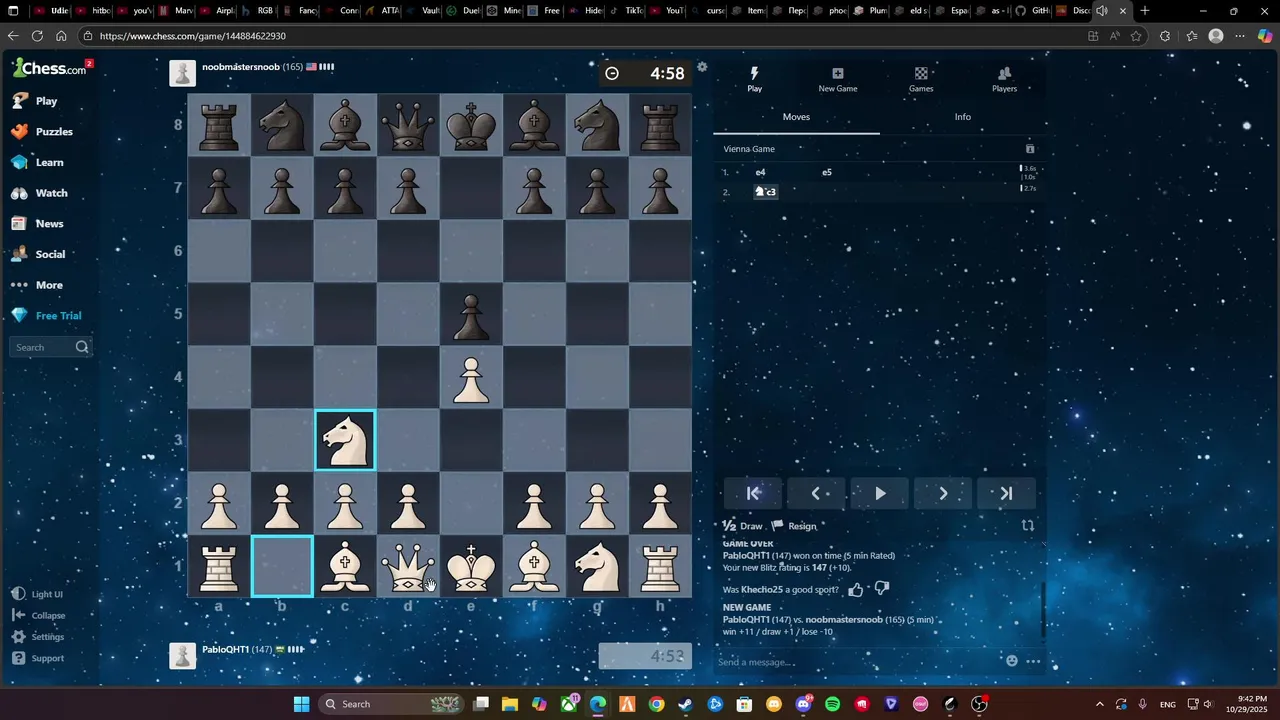Open Windows Start menu
Image resolution: width=1280 pixels, height=720 pixels.
pos(301,704)
